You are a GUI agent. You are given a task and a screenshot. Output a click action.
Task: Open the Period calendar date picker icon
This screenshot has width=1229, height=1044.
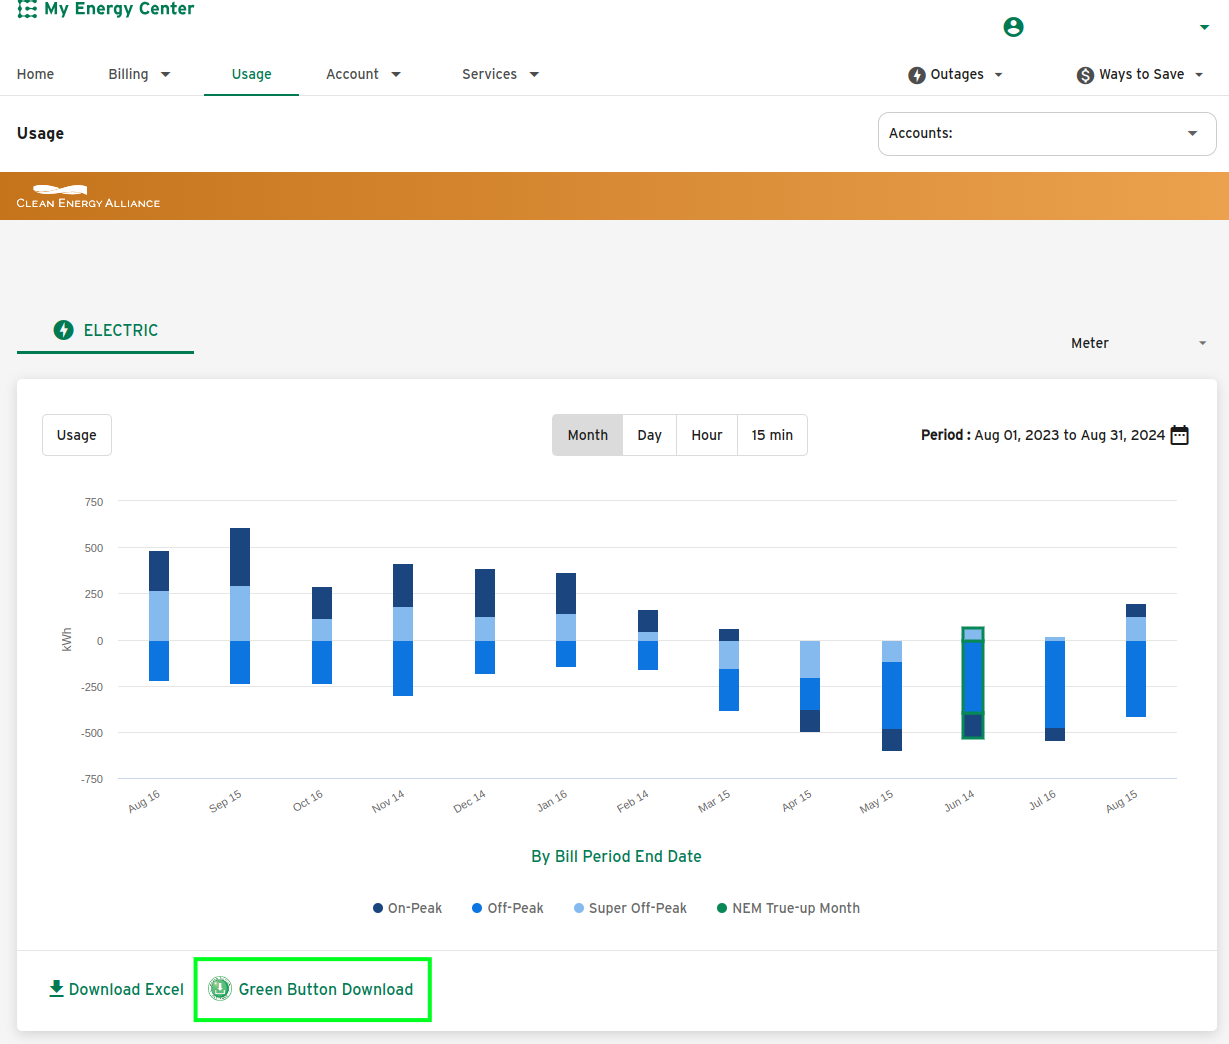(x=1180, y=435)
